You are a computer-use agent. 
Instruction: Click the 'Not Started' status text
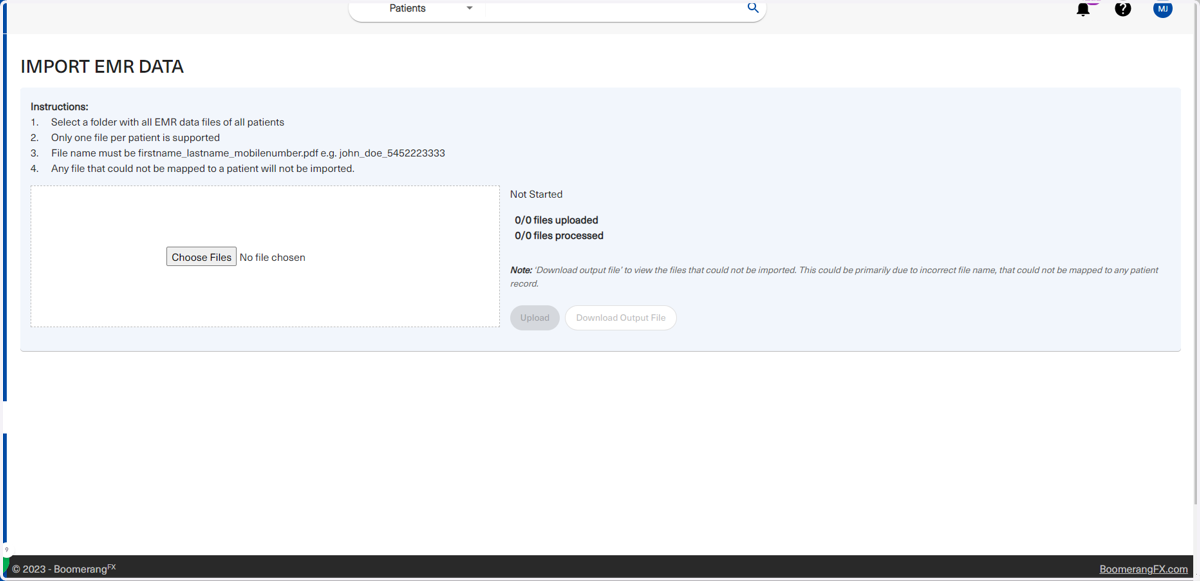[x=536, y=194]
